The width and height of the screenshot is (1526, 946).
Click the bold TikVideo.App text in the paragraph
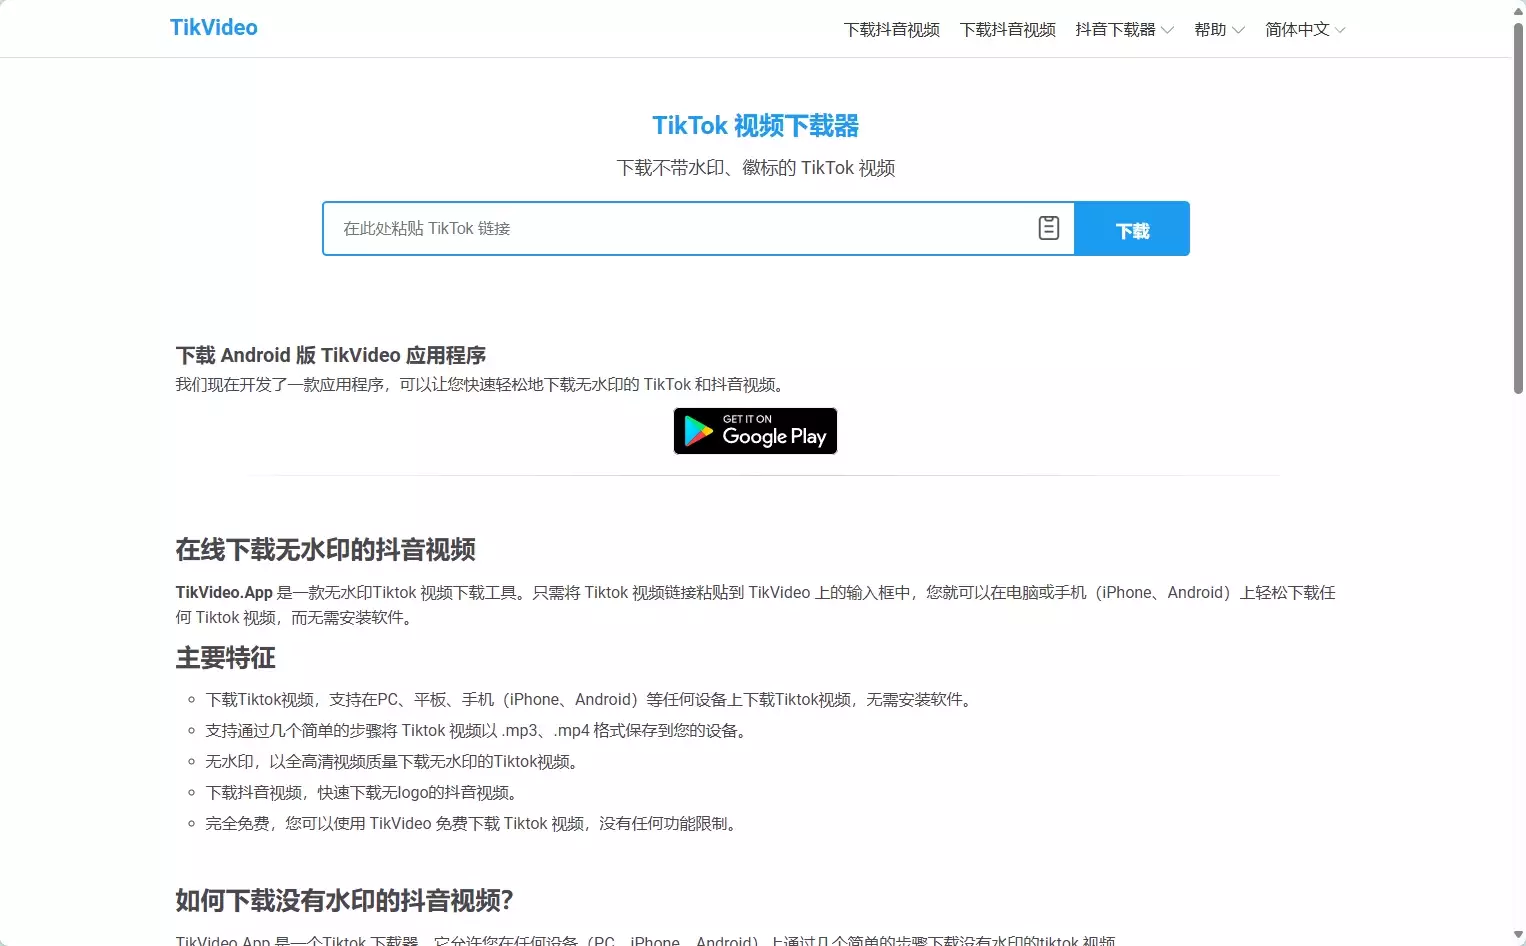pyautogui.click(x=224, y=593)
